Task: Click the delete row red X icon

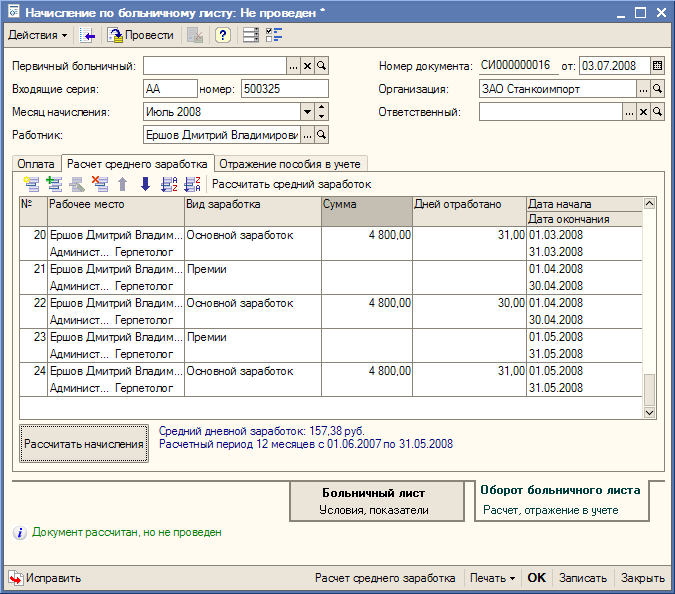Action: 100,184
